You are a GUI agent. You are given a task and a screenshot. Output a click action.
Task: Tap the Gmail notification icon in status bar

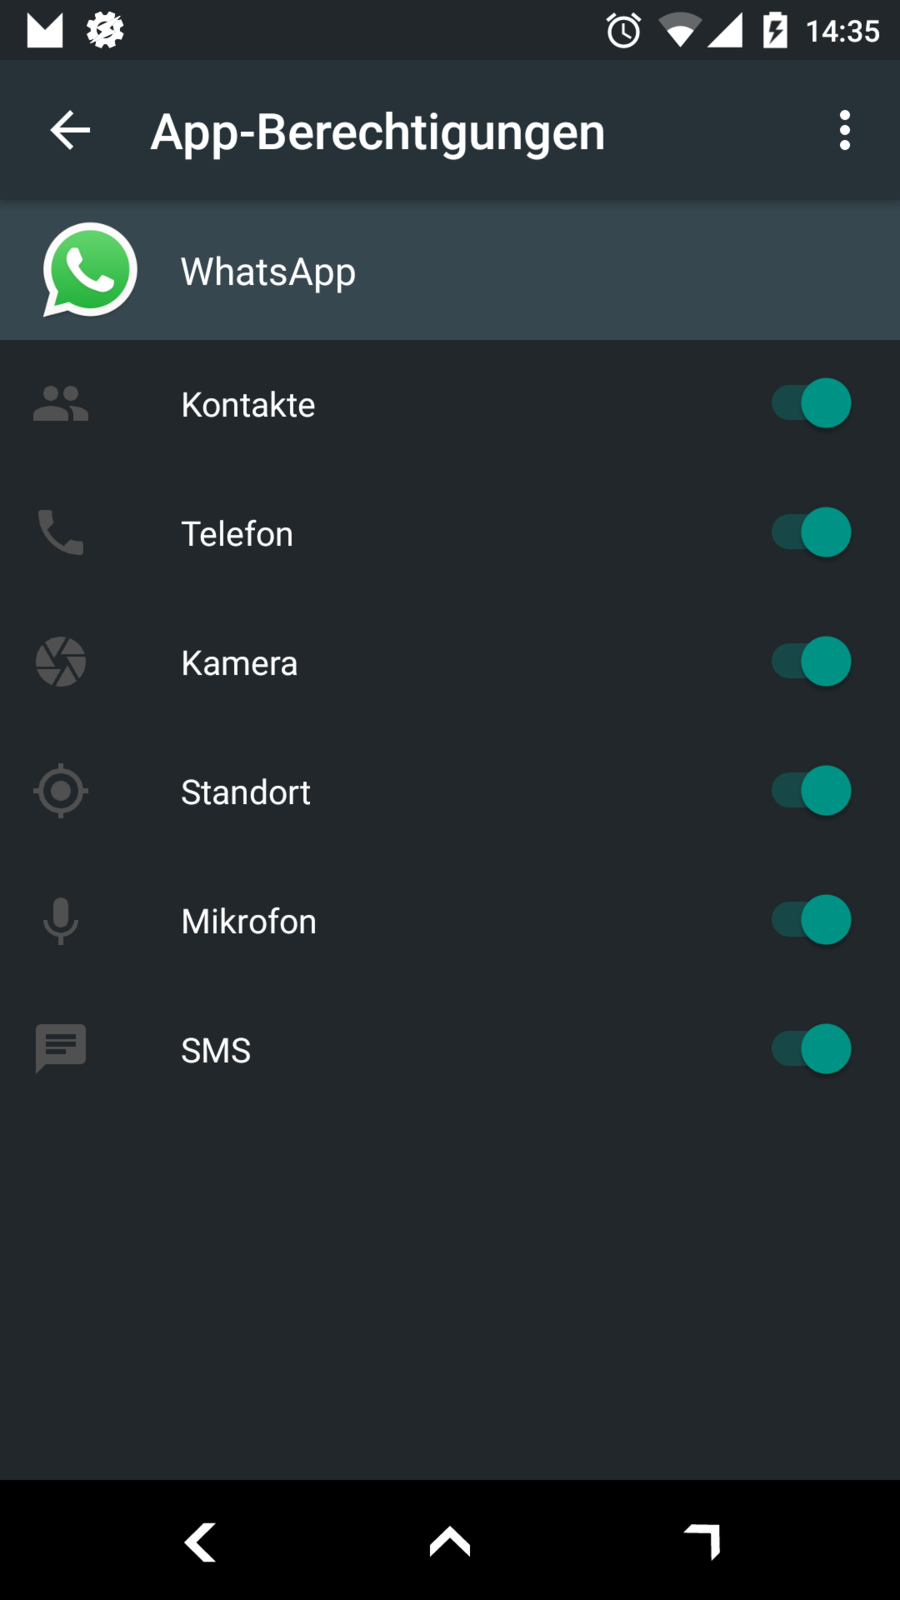[45, 30]
